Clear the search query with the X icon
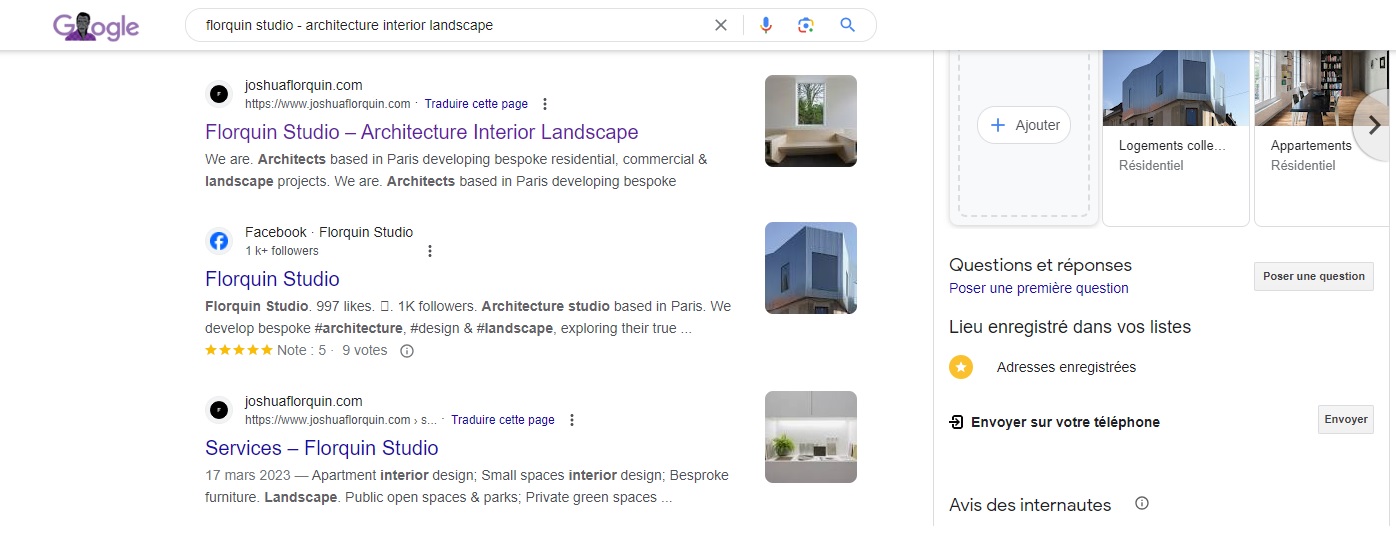Viewport: 1396px width, 555px height. pos(721,25)
